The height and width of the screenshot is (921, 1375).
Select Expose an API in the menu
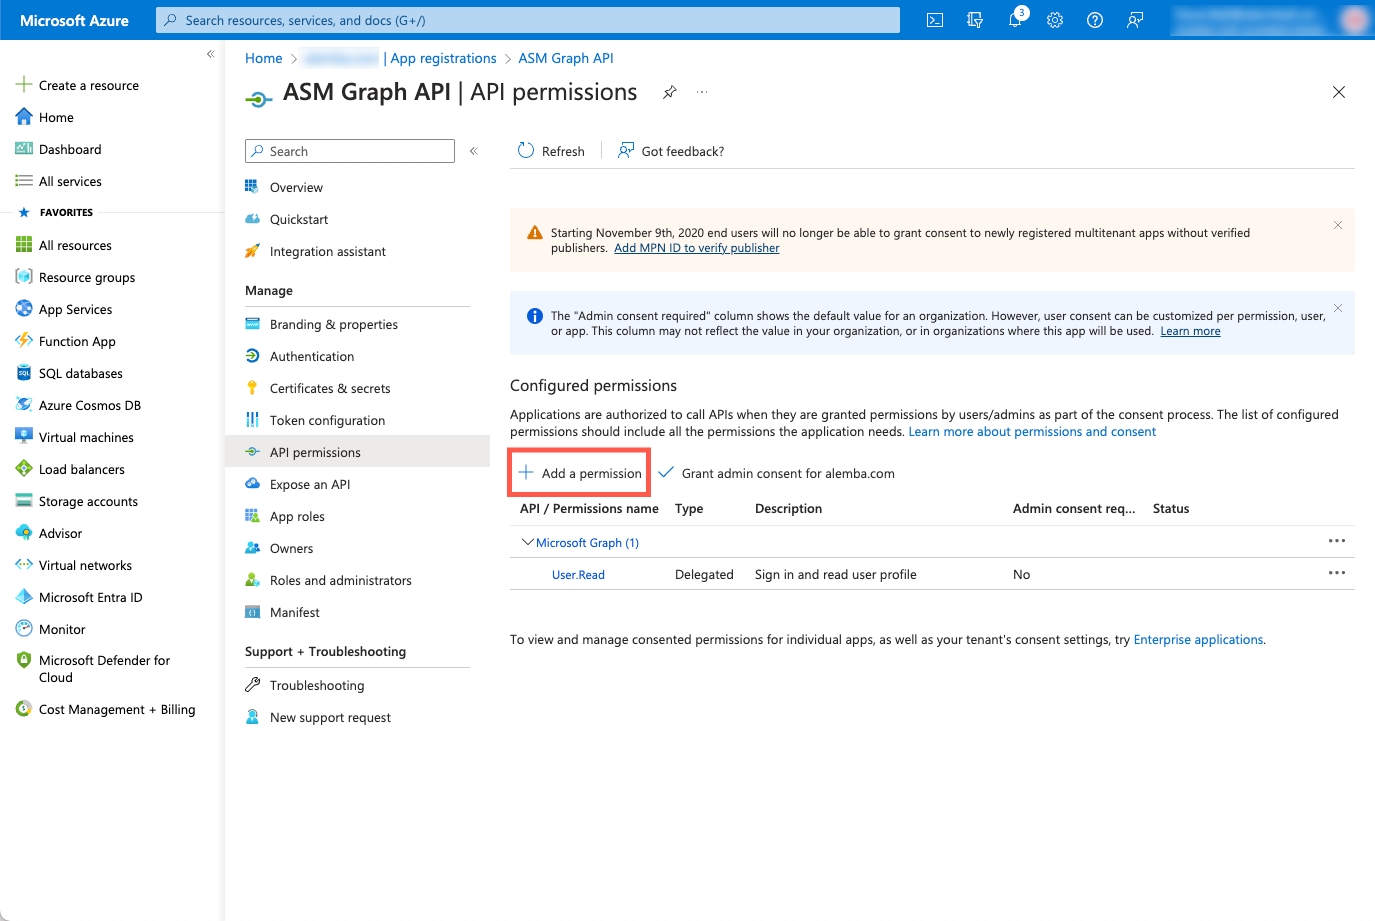(x=310, y=484)
